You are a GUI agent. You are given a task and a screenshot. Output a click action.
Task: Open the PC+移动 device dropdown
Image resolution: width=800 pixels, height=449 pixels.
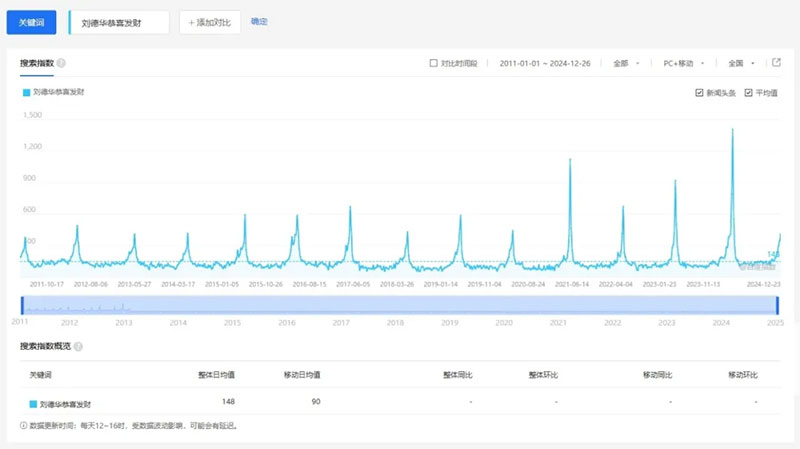tap(684, 63)
